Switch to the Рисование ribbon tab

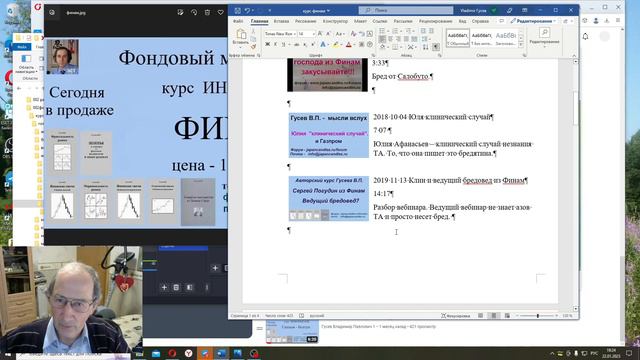coord(305,21)
